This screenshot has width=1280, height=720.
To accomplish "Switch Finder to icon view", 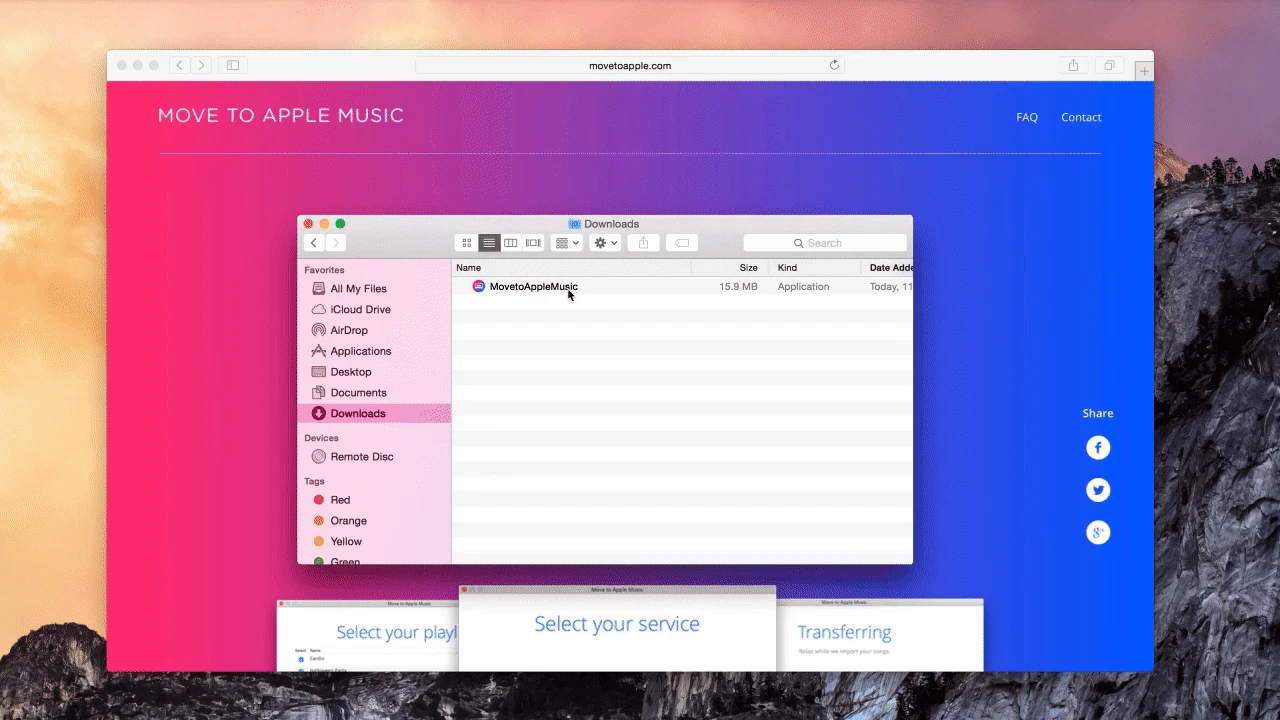I will 467,243.
